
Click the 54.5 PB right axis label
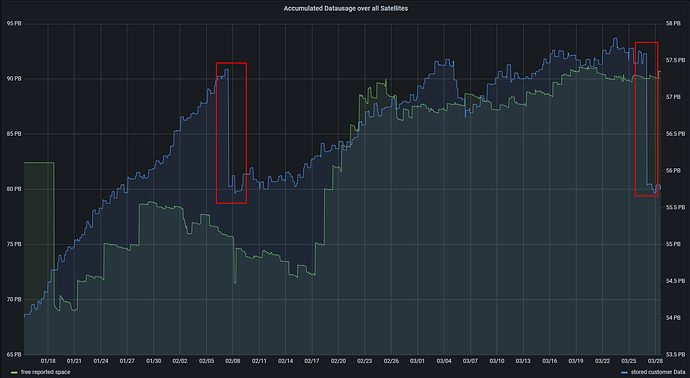(675, 281)
